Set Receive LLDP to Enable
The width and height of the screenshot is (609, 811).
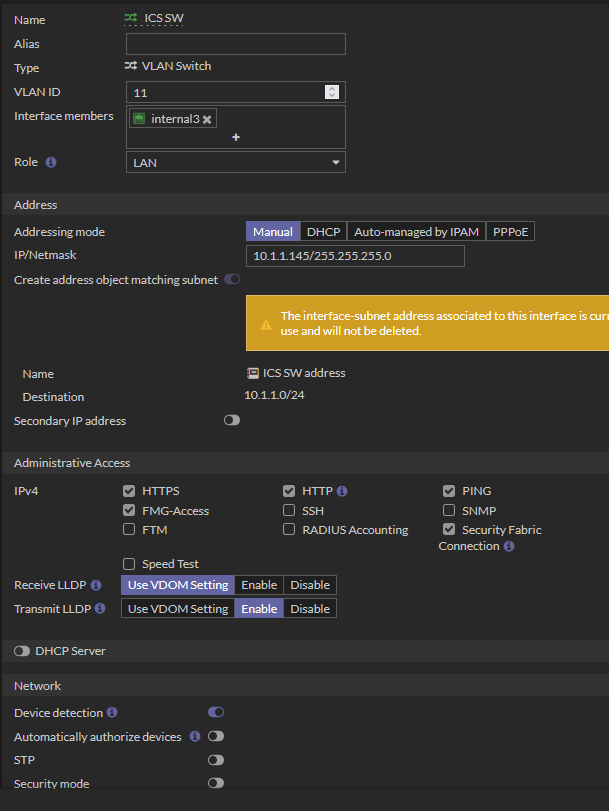[259, 585]
